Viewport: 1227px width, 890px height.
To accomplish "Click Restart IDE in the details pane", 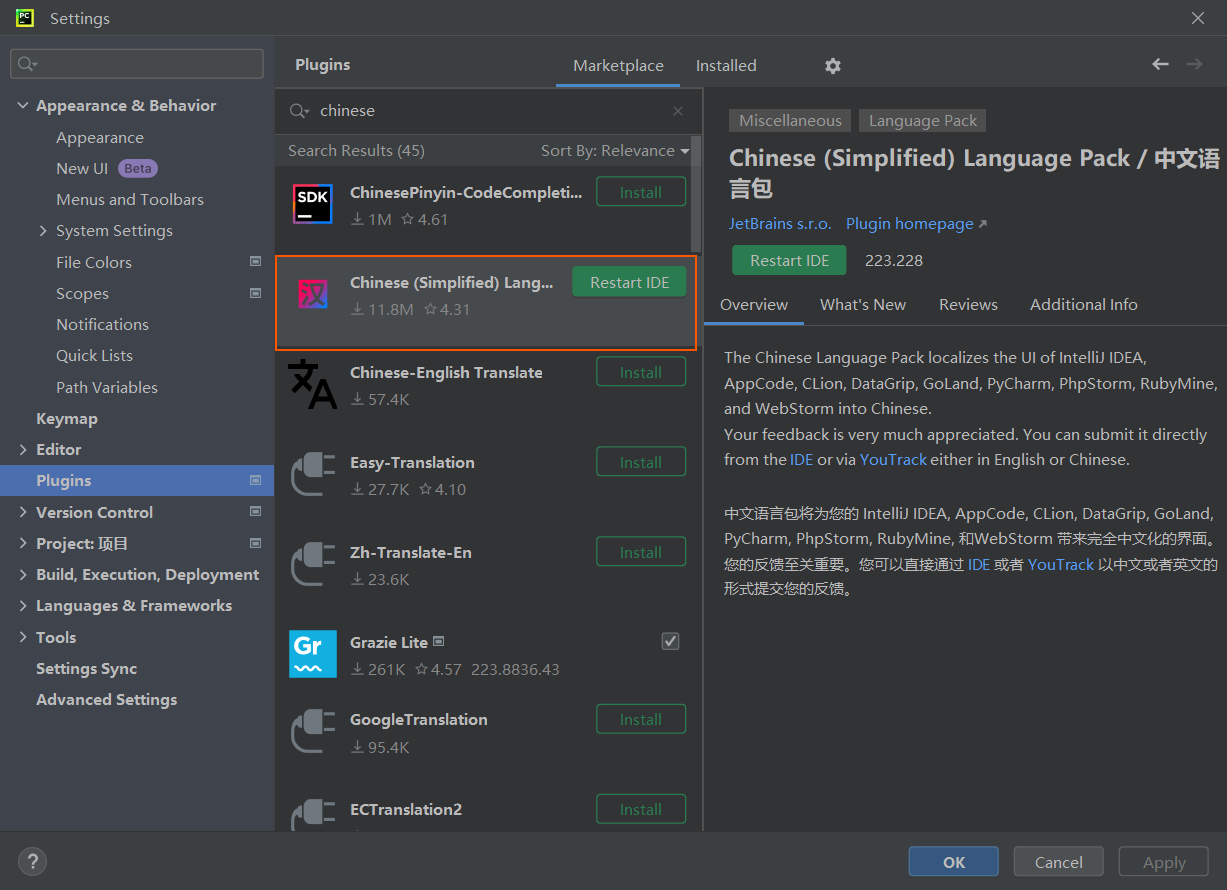I will click(x=789, y=260).
